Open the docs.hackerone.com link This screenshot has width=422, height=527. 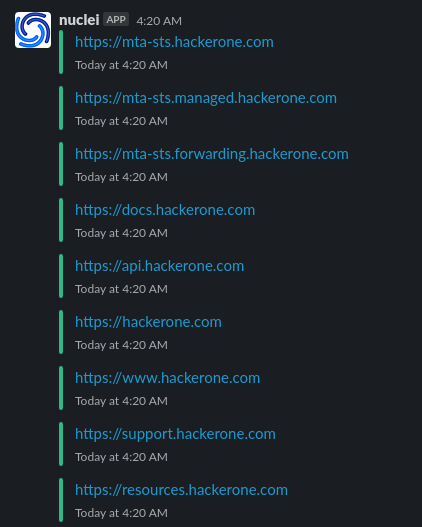pos(165,210)
